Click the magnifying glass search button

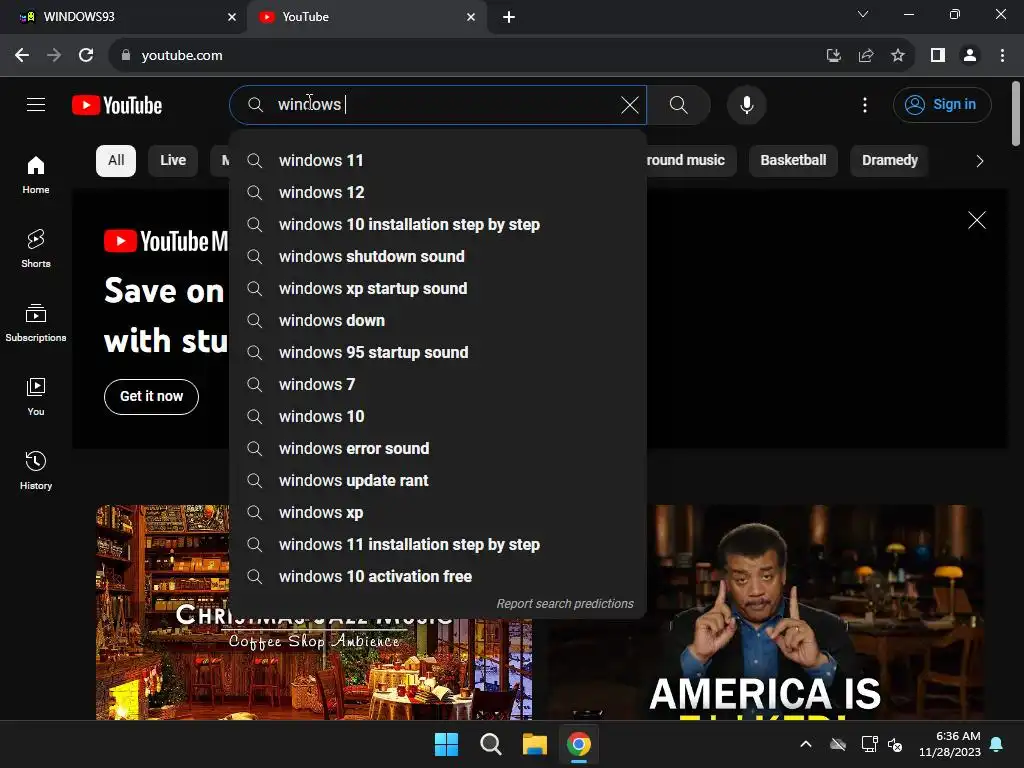[679, 104]
